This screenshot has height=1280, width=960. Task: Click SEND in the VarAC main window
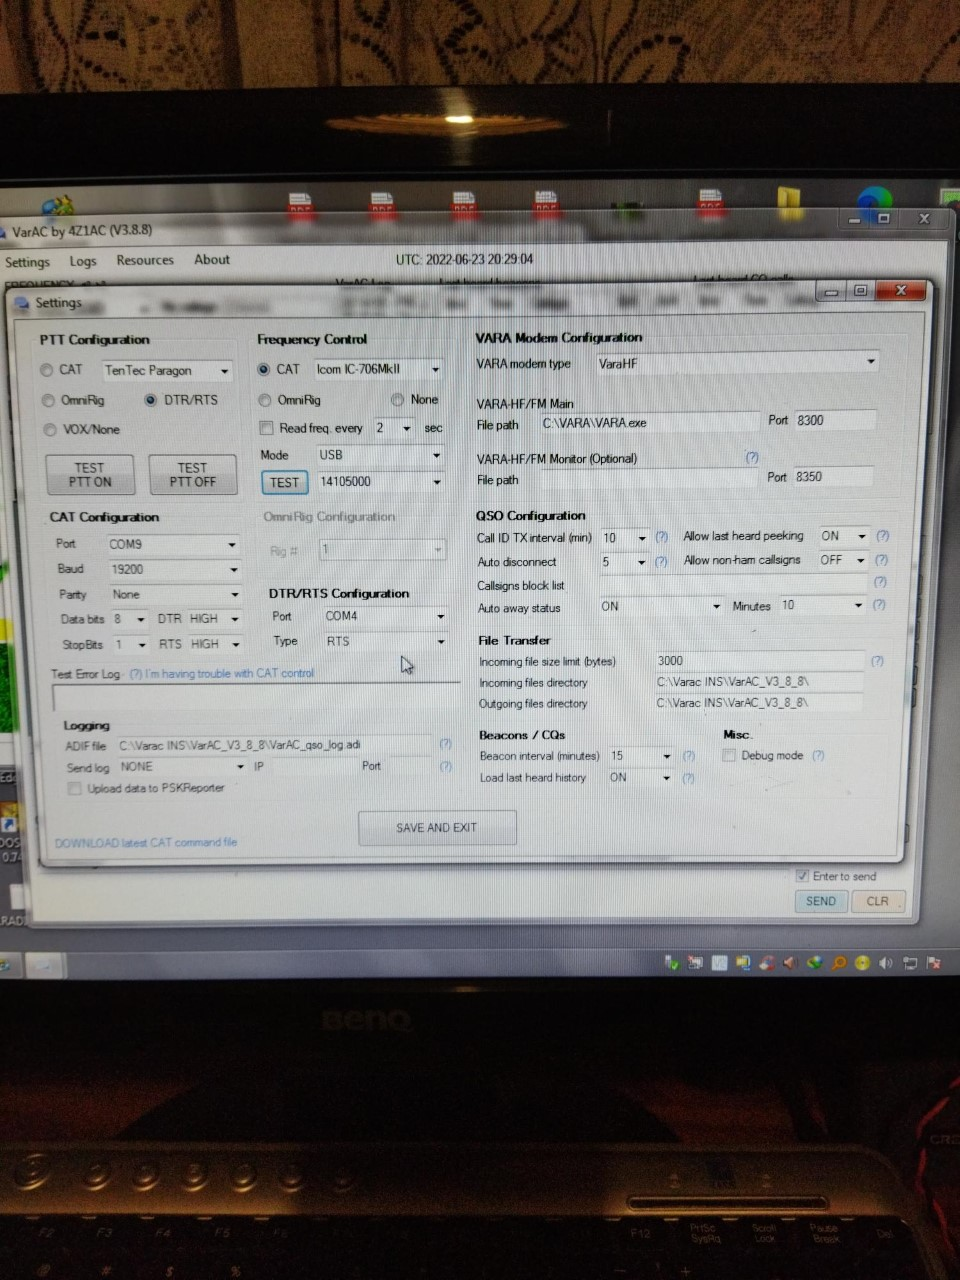click(821, 901)
